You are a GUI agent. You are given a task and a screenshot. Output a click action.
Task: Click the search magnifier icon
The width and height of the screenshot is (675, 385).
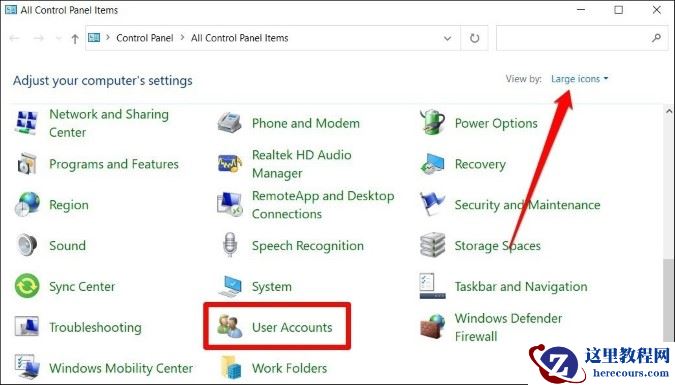(656, 38)
